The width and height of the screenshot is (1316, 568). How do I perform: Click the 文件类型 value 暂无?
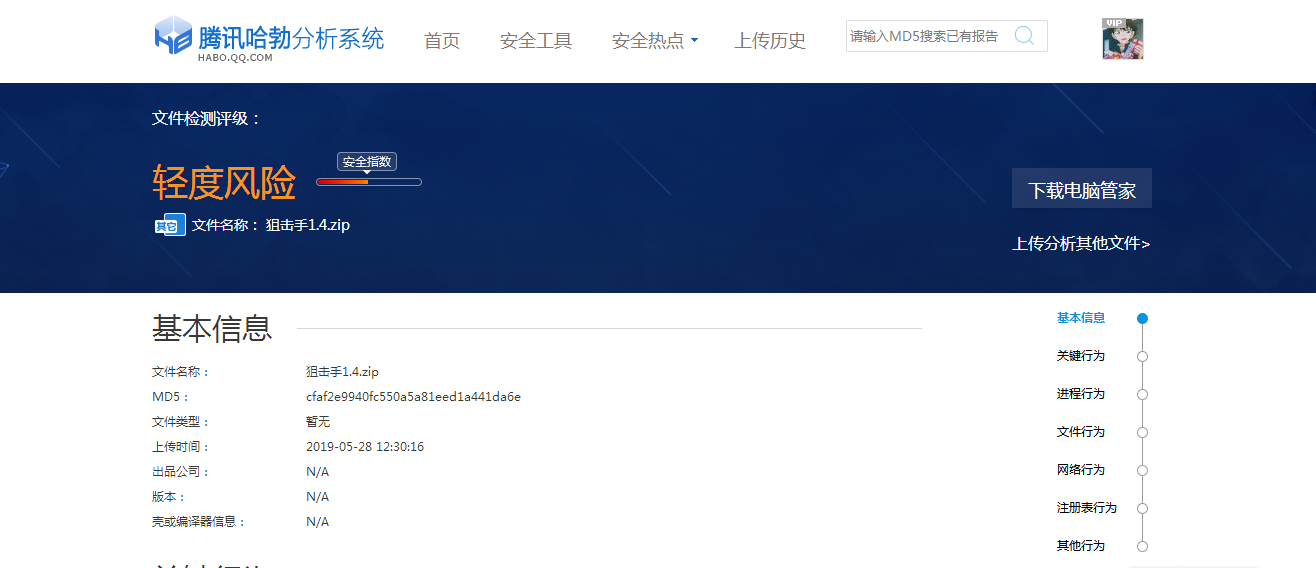coord(318,422)
